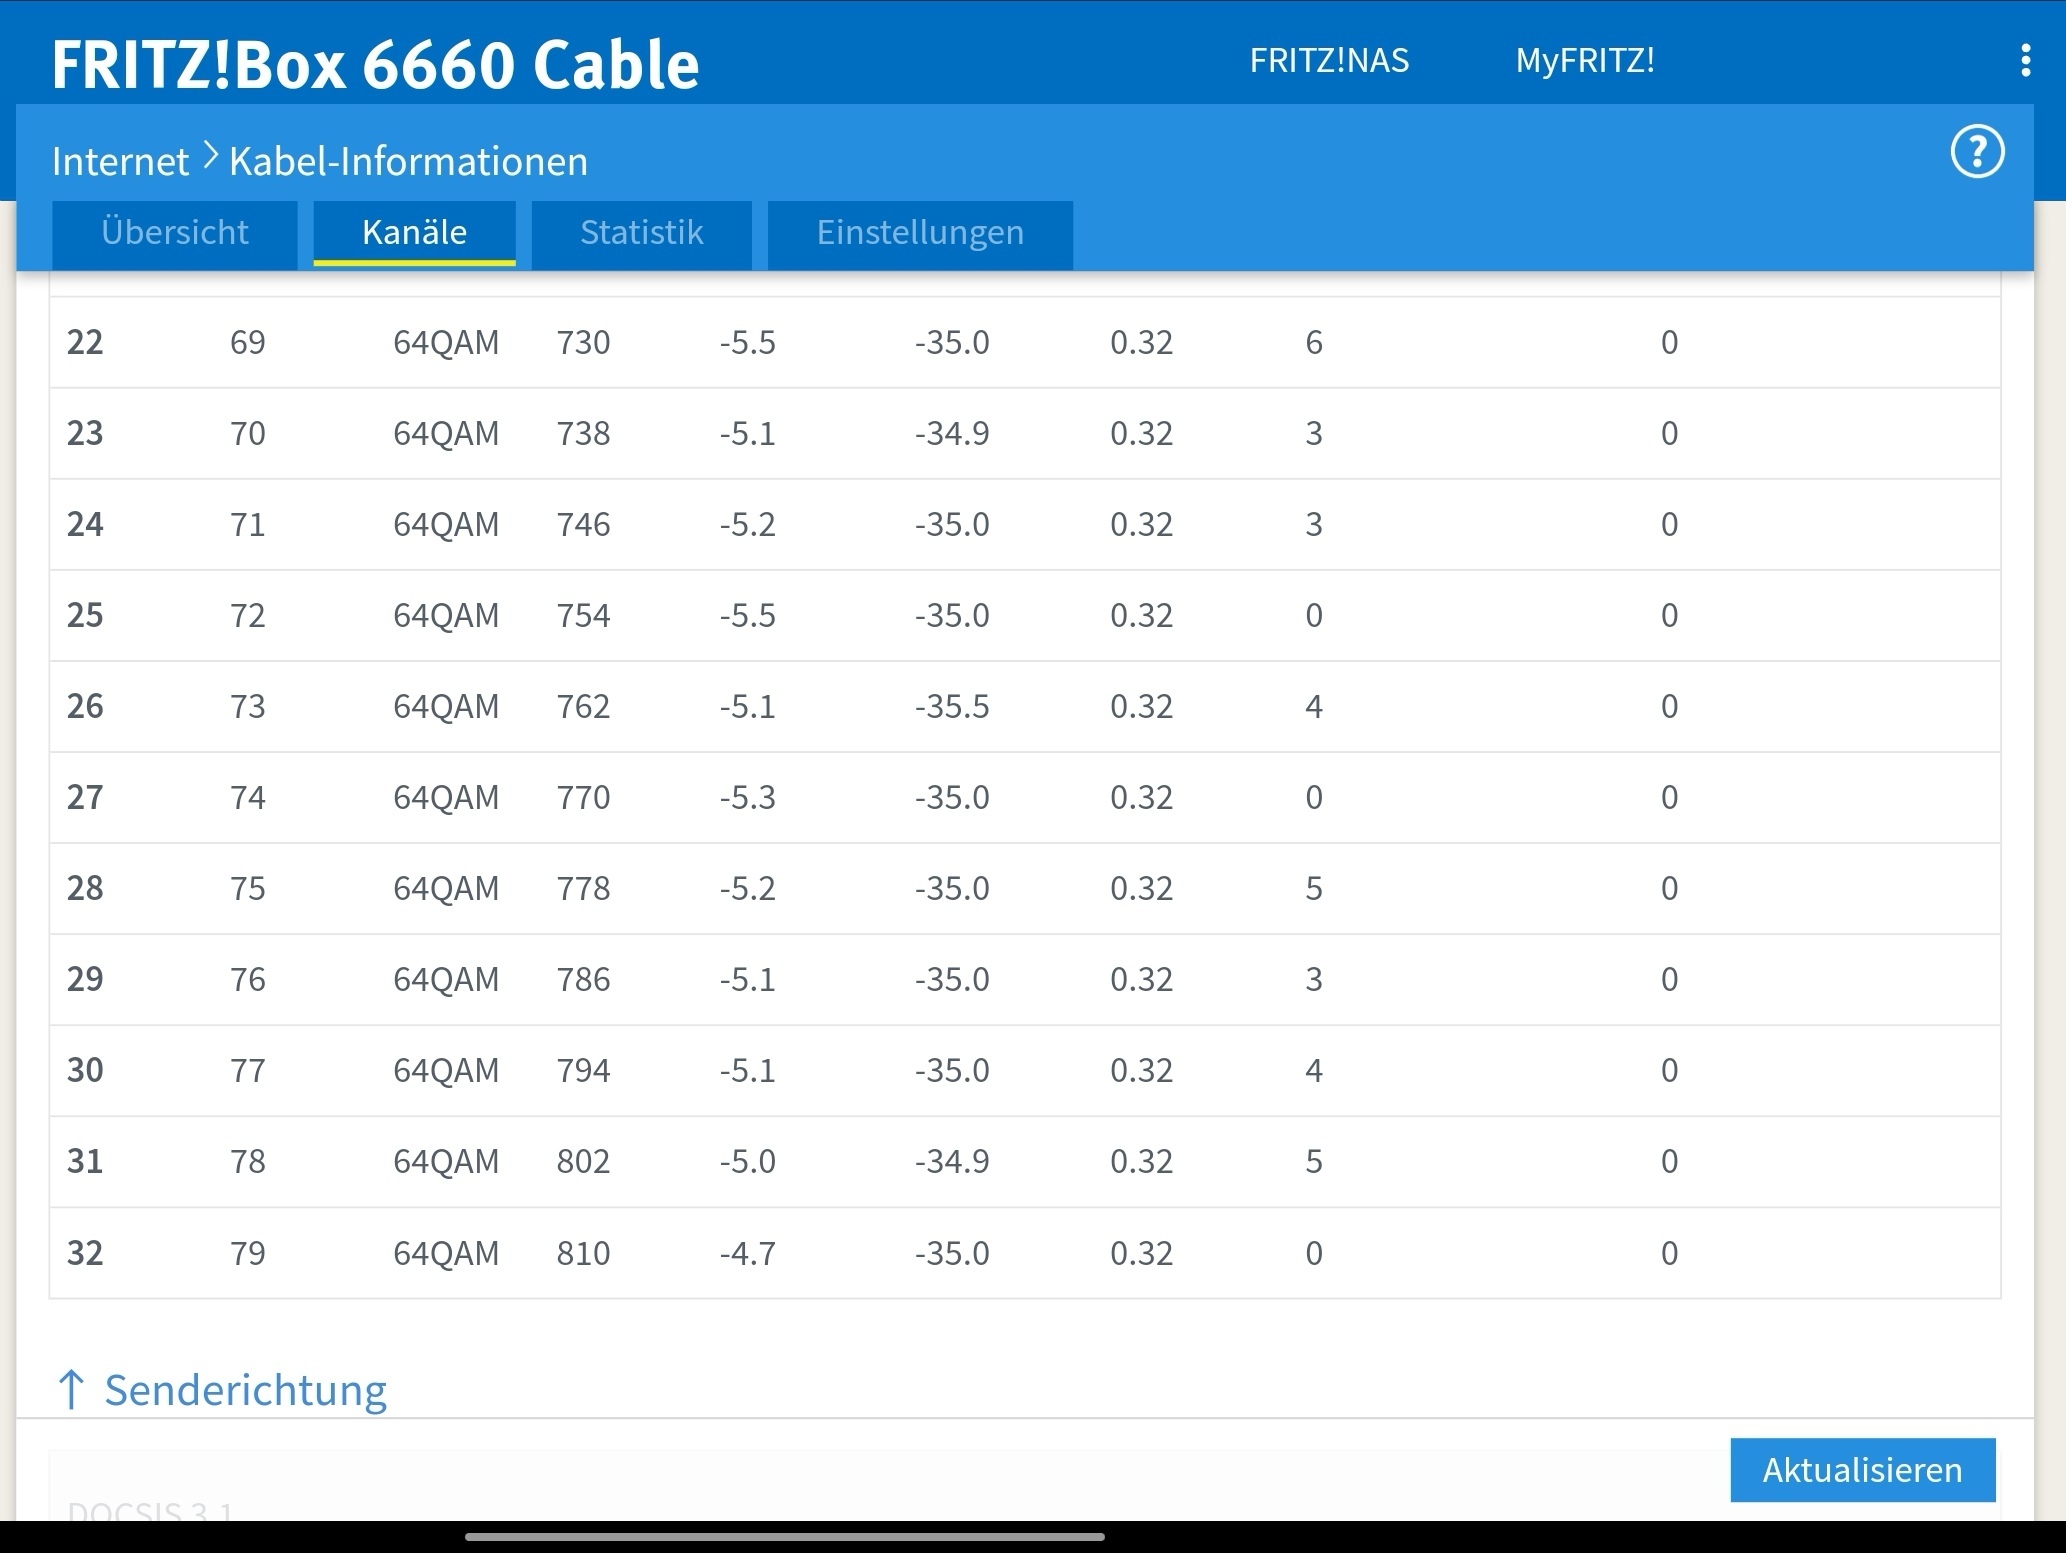
Task: Click MSE value -34.9 in row 31
Action: coord(952,1161)
